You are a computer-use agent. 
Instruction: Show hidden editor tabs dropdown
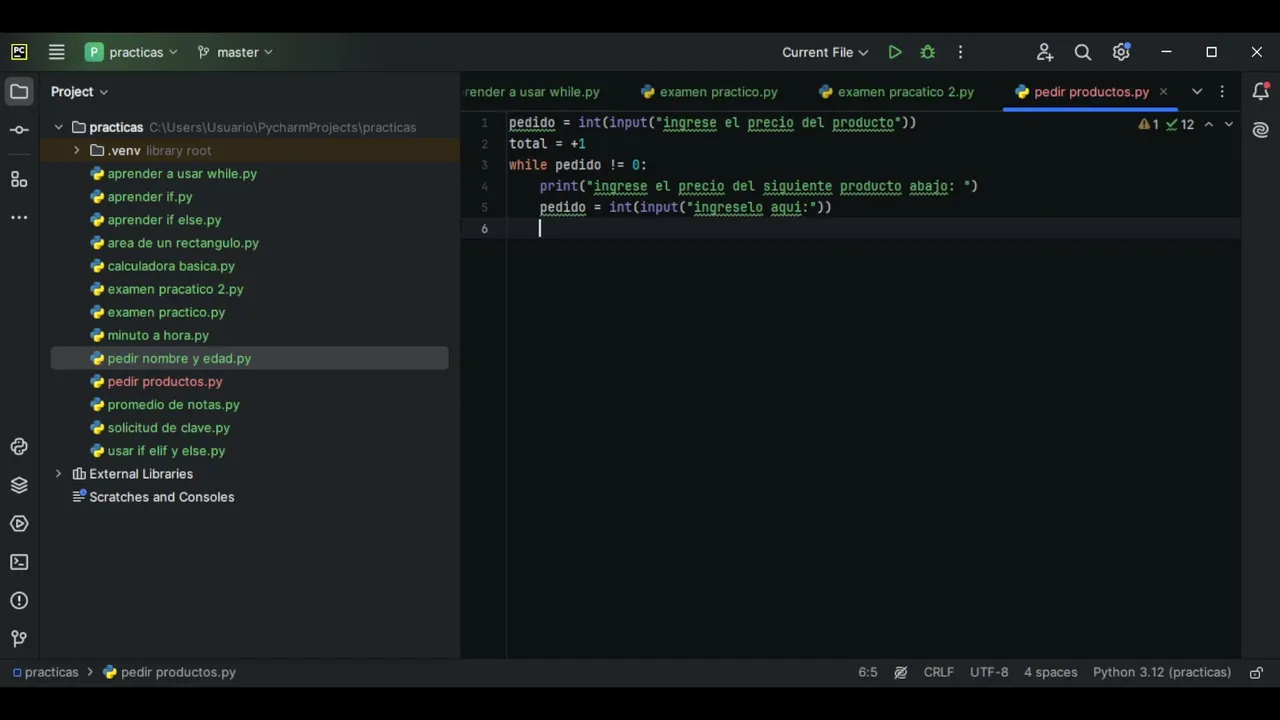point(1197,92)
